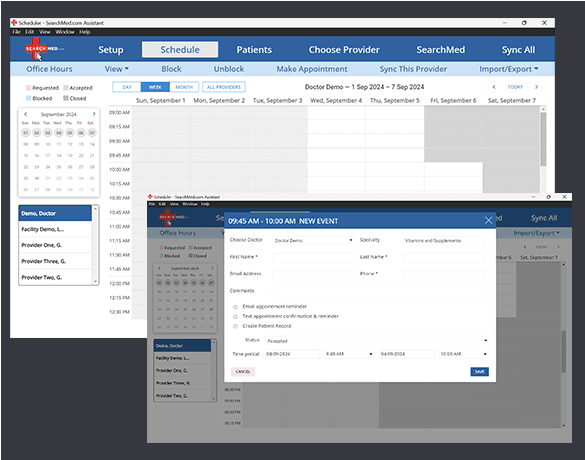Select Demo, Doctor in back window provider list

[x=55, y=213]
